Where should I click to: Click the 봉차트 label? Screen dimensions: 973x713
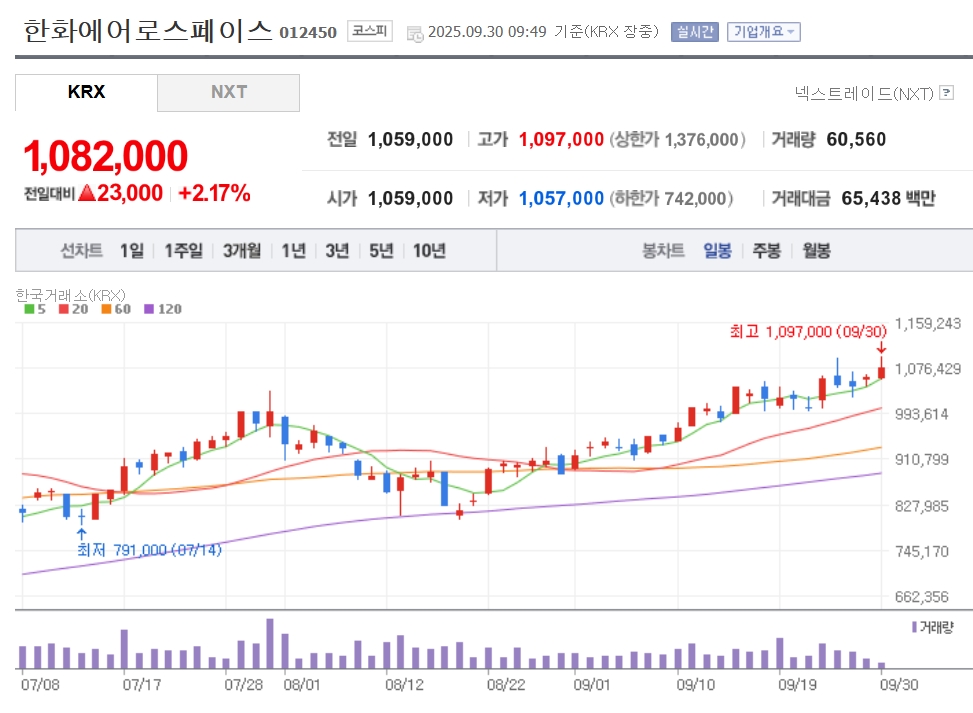(x=663, y=251)
